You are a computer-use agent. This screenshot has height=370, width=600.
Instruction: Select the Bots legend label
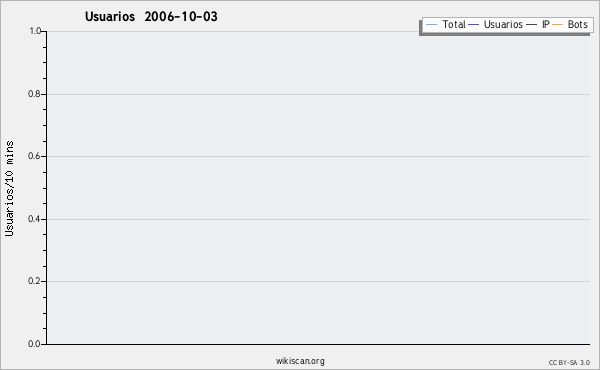577,24
